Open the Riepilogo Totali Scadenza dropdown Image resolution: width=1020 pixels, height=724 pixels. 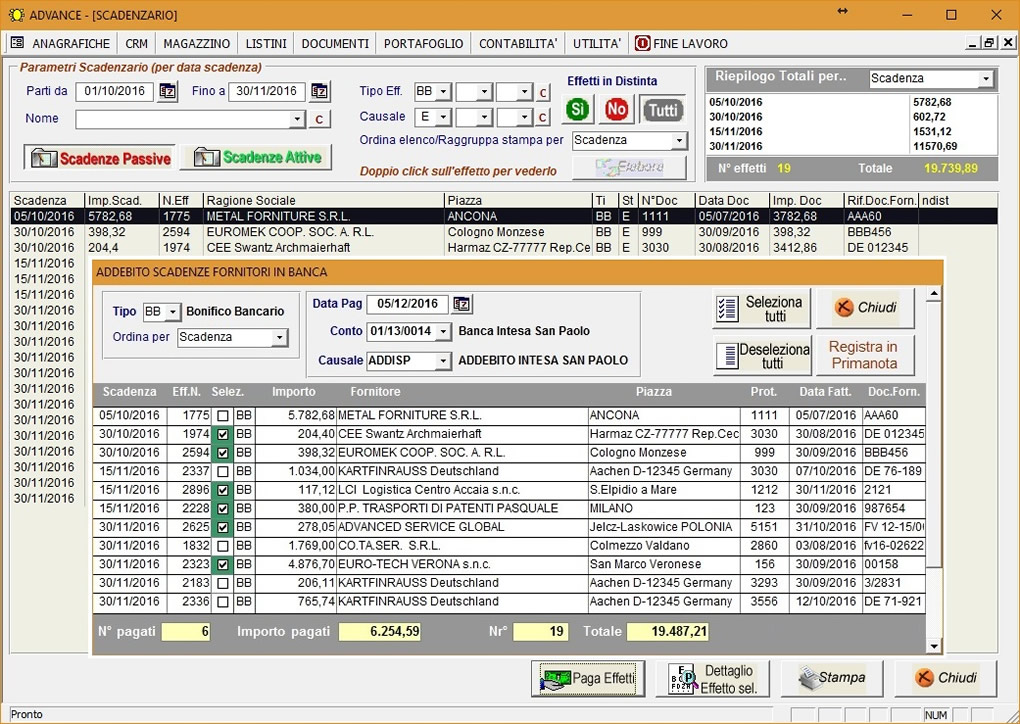[x=986, y=79]
